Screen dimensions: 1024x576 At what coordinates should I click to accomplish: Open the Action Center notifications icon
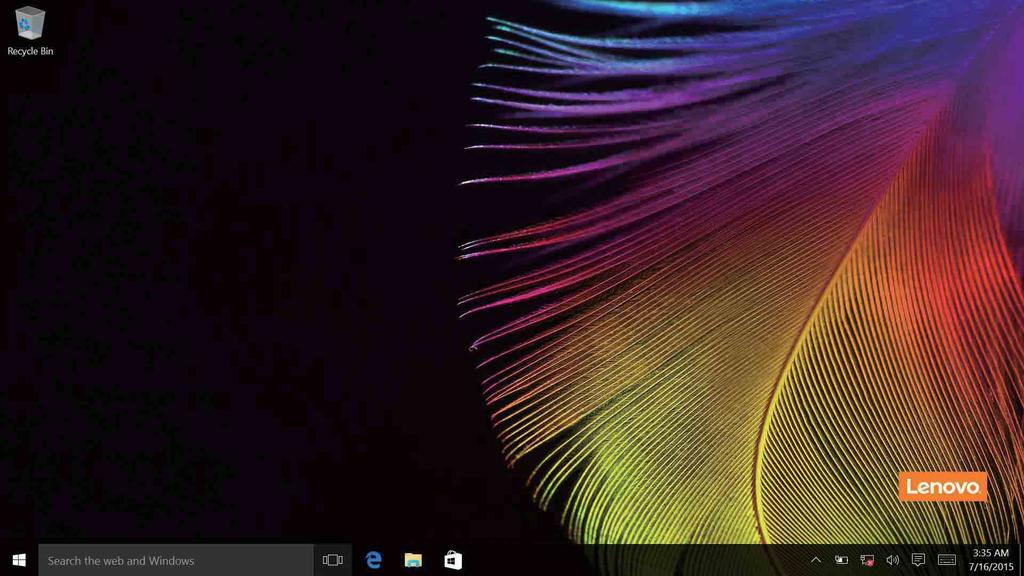(918, 560)
